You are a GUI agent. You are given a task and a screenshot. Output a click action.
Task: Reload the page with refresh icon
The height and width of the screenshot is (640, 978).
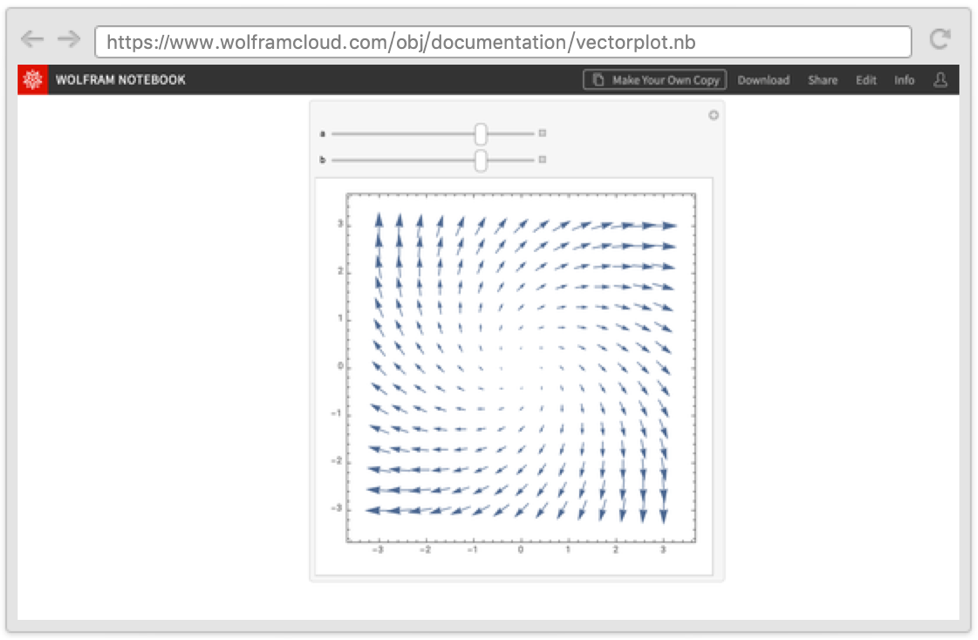coord(939,40)
